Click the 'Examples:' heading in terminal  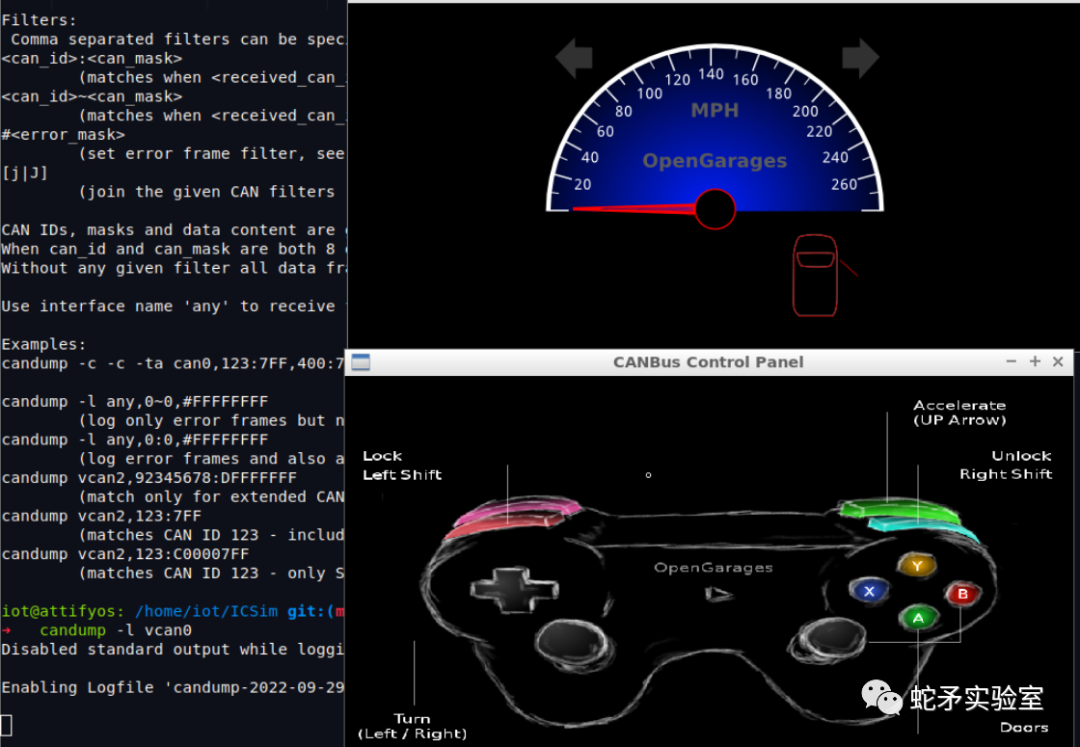(x=43, y=344)
